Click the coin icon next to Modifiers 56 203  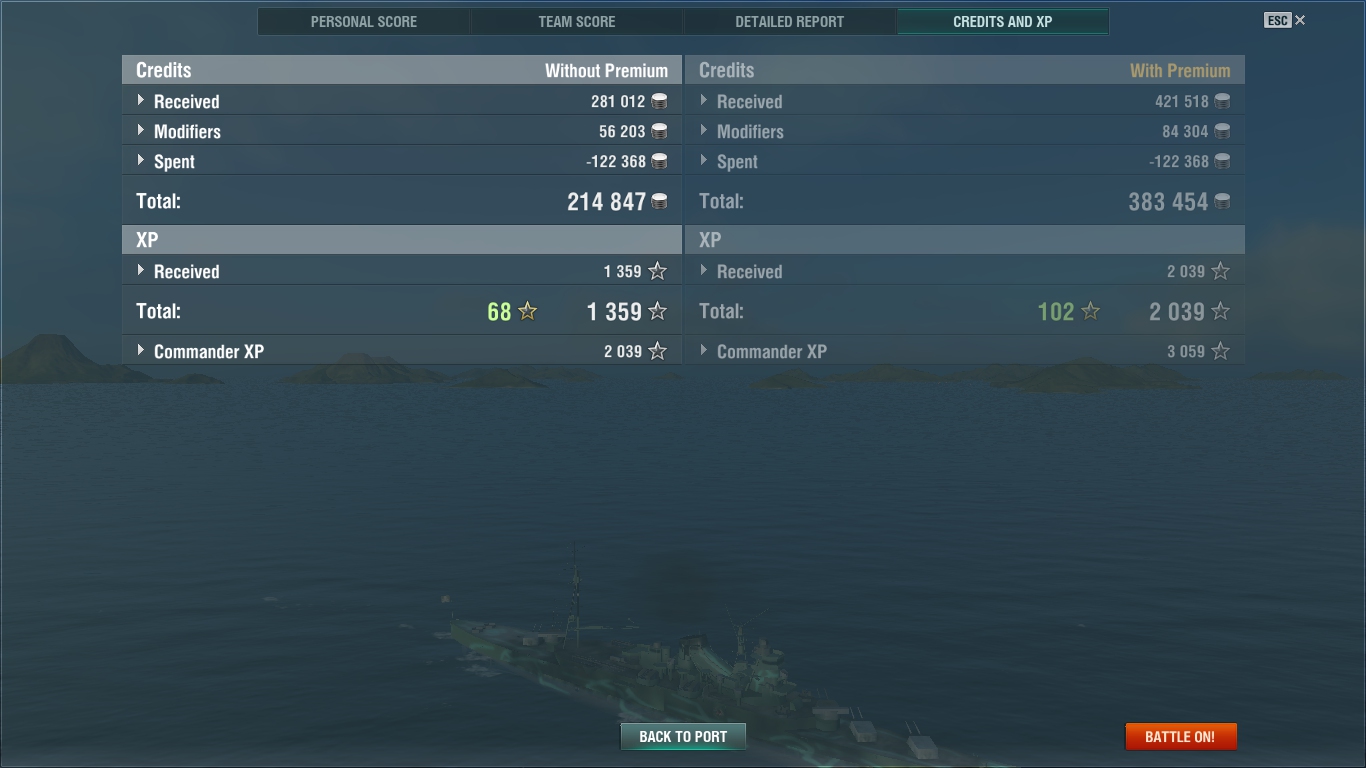tap(659, 131)
